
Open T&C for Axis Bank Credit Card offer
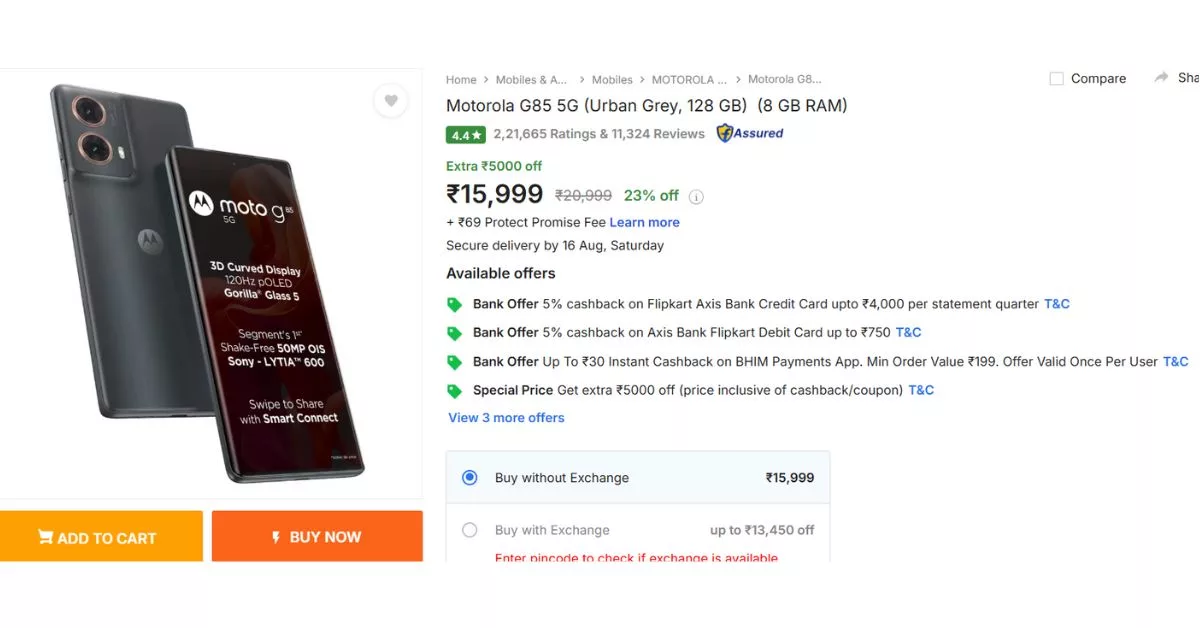tap(1056, 303)
